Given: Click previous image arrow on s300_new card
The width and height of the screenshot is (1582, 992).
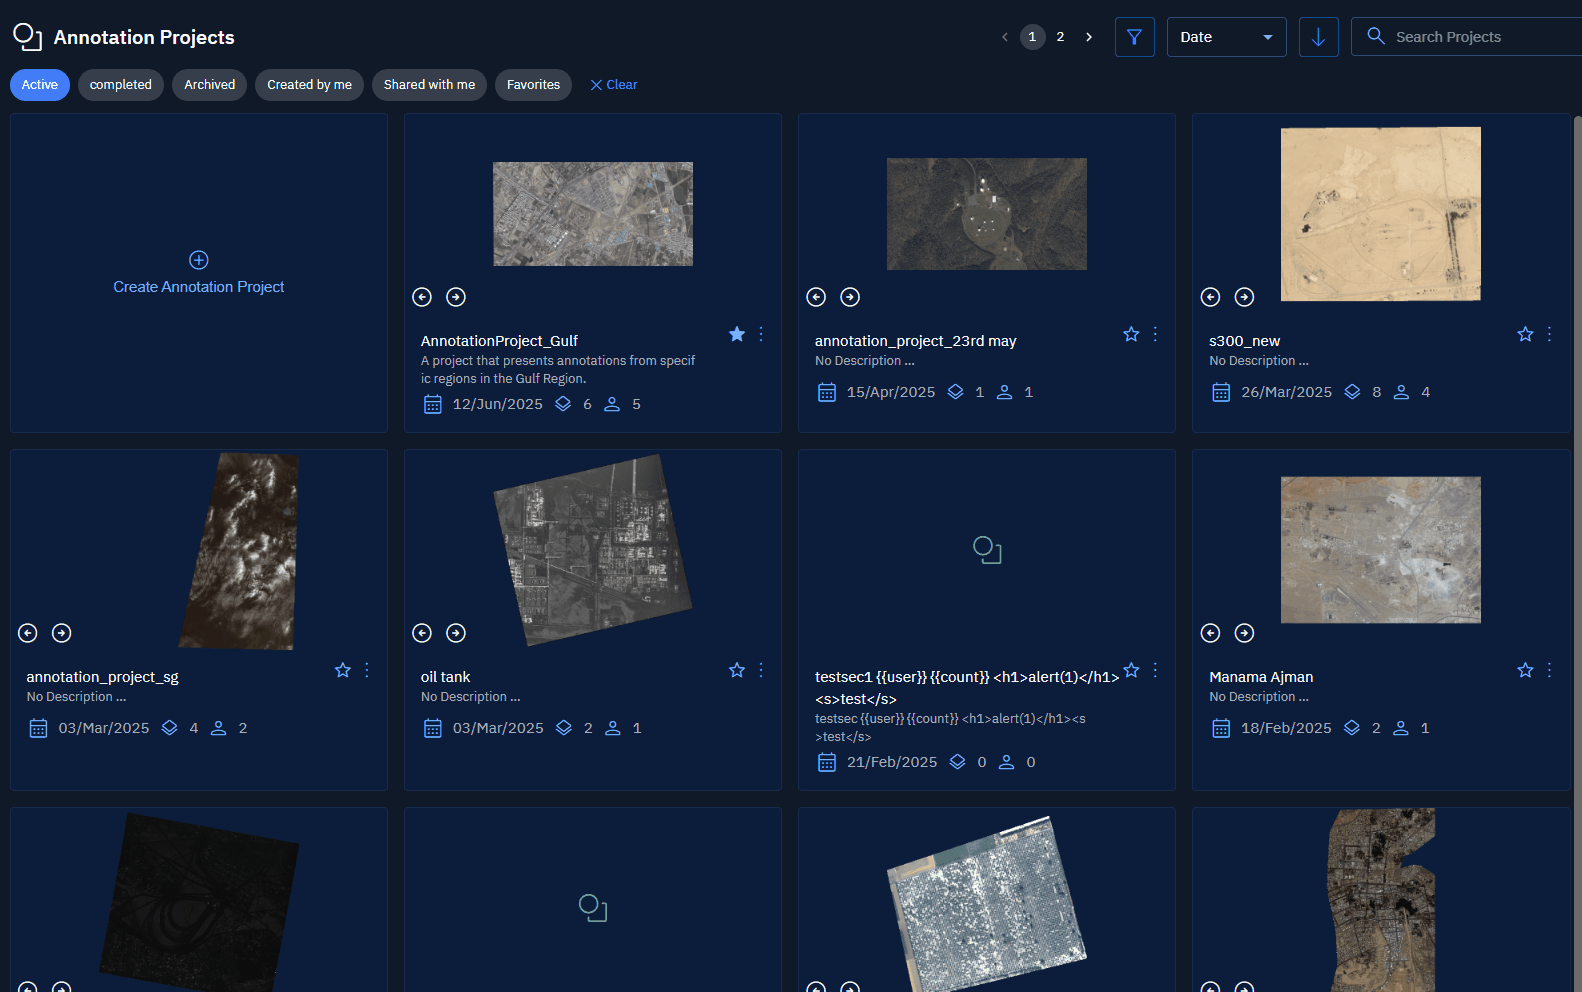Looking at the screenshot, I should (1210, 297).
